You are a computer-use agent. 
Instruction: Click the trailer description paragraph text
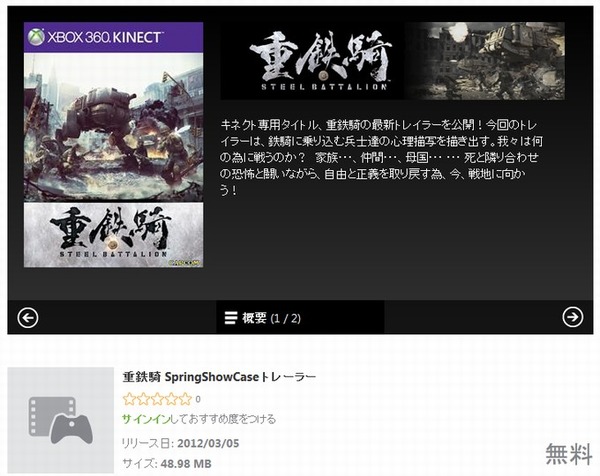(x=381, y=158)
